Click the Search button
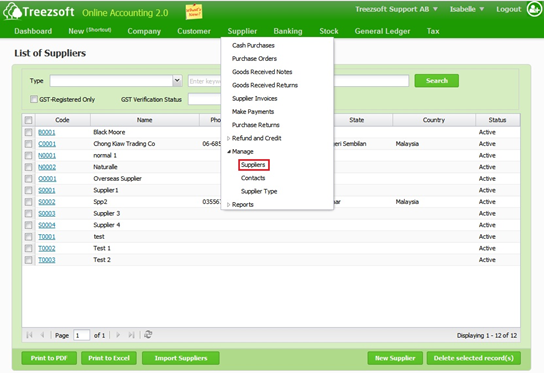This screenshot has width=544, height=373. point(436,80)
